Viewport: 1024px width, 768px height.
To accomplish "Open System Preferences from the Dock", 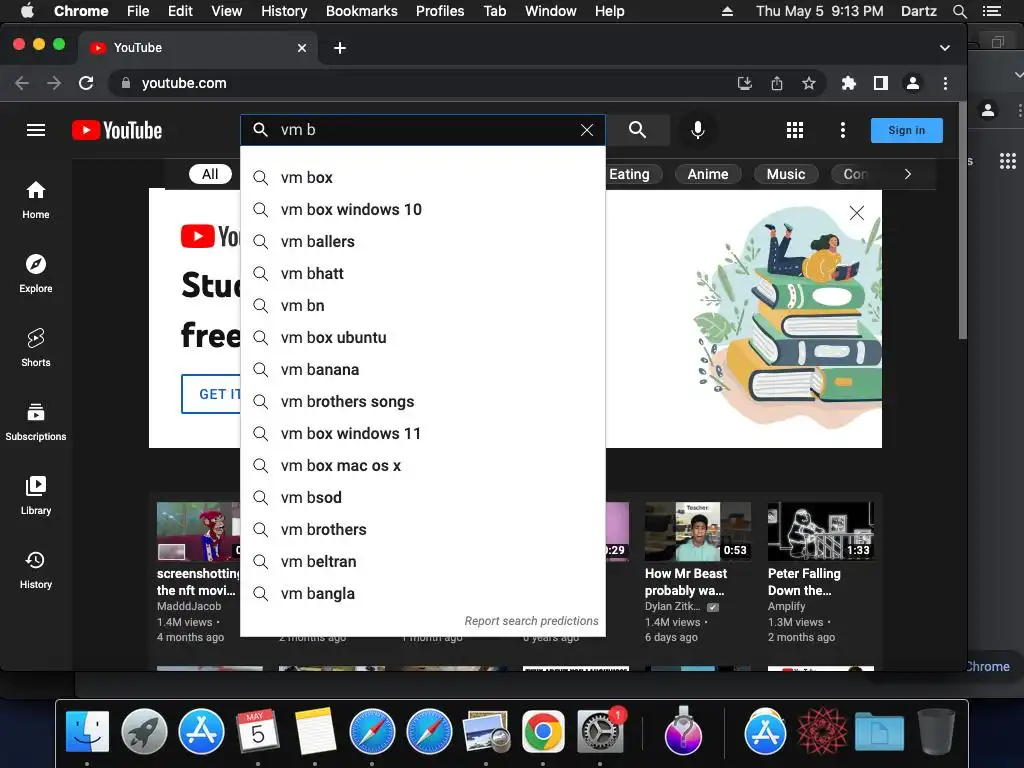I will [x=600, y=732].
